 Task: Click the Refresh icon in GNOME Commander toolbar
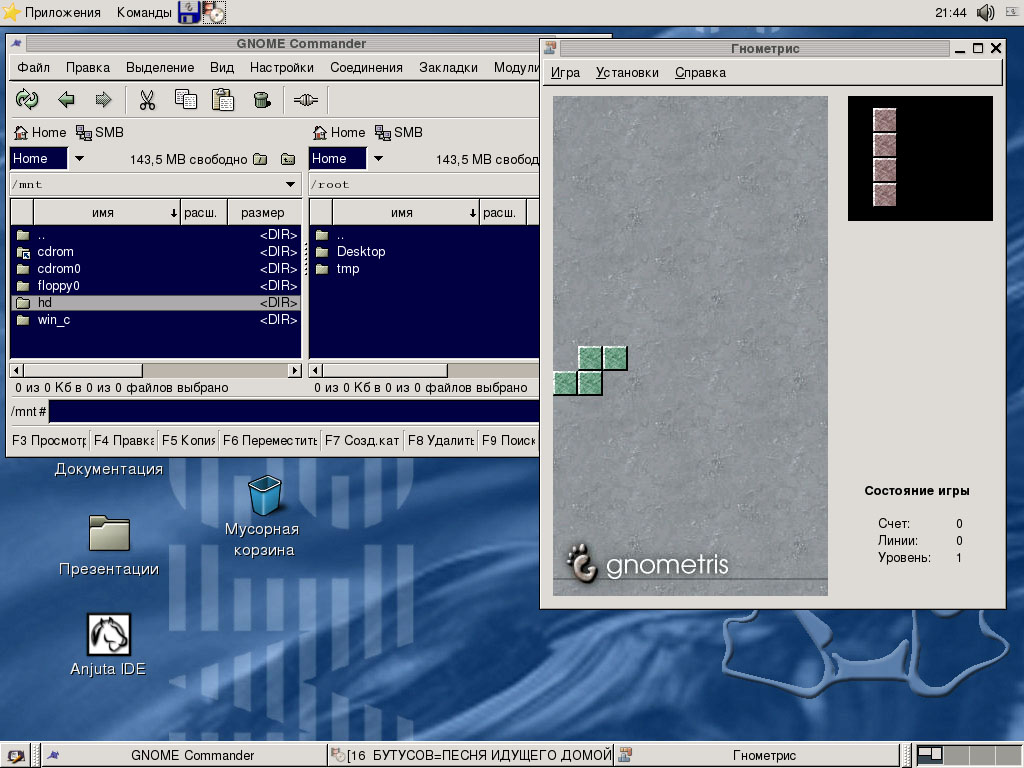tap(27, 99)
